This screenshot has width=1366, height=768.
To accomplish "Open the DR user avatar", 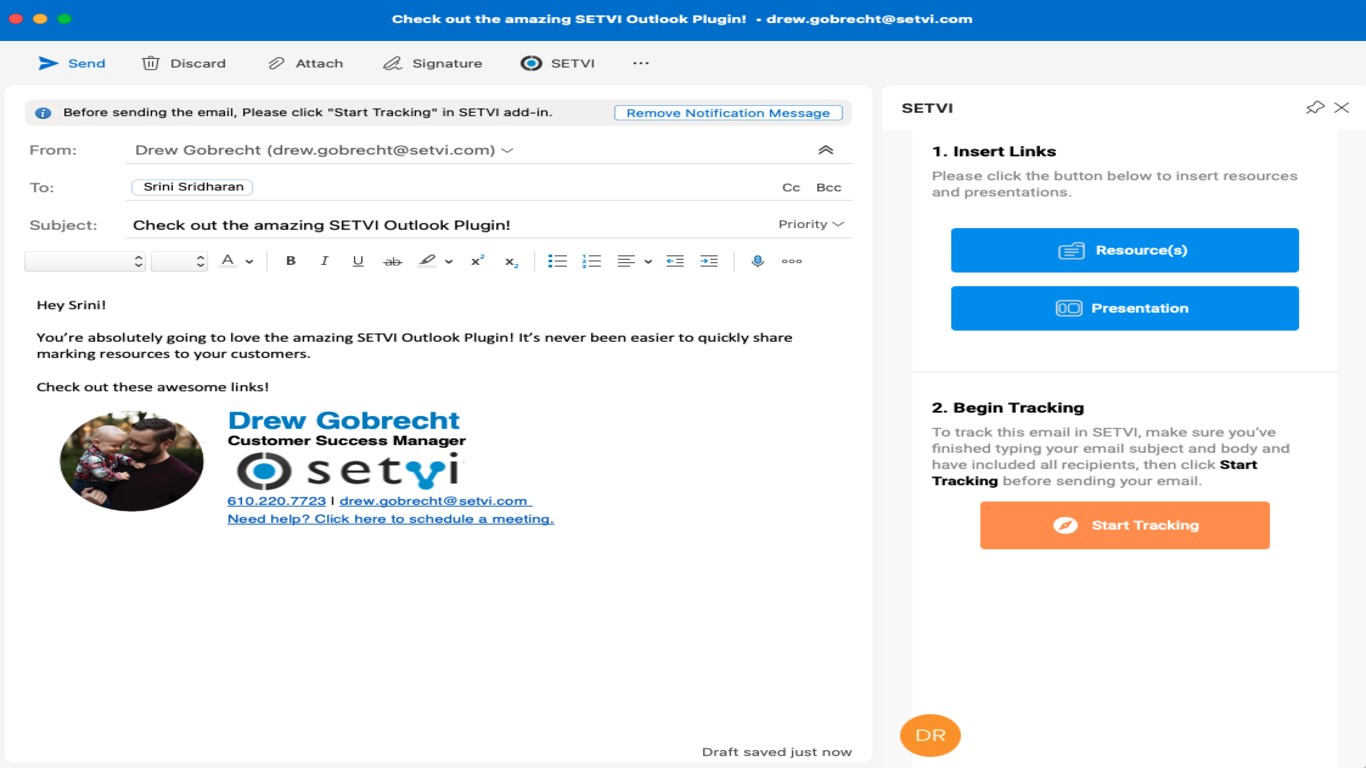I will (930, 735).
